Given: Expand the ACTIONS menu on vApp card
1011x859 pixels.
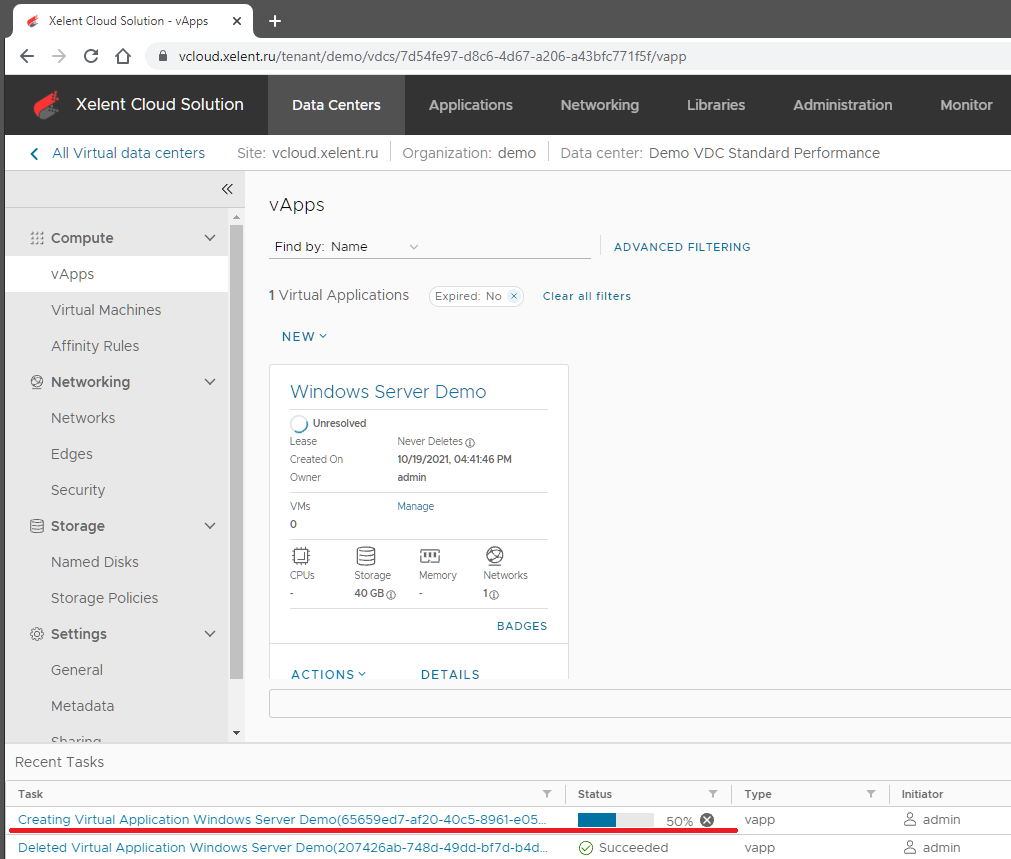Looking at the screenshot, I should tap(328, 674).
